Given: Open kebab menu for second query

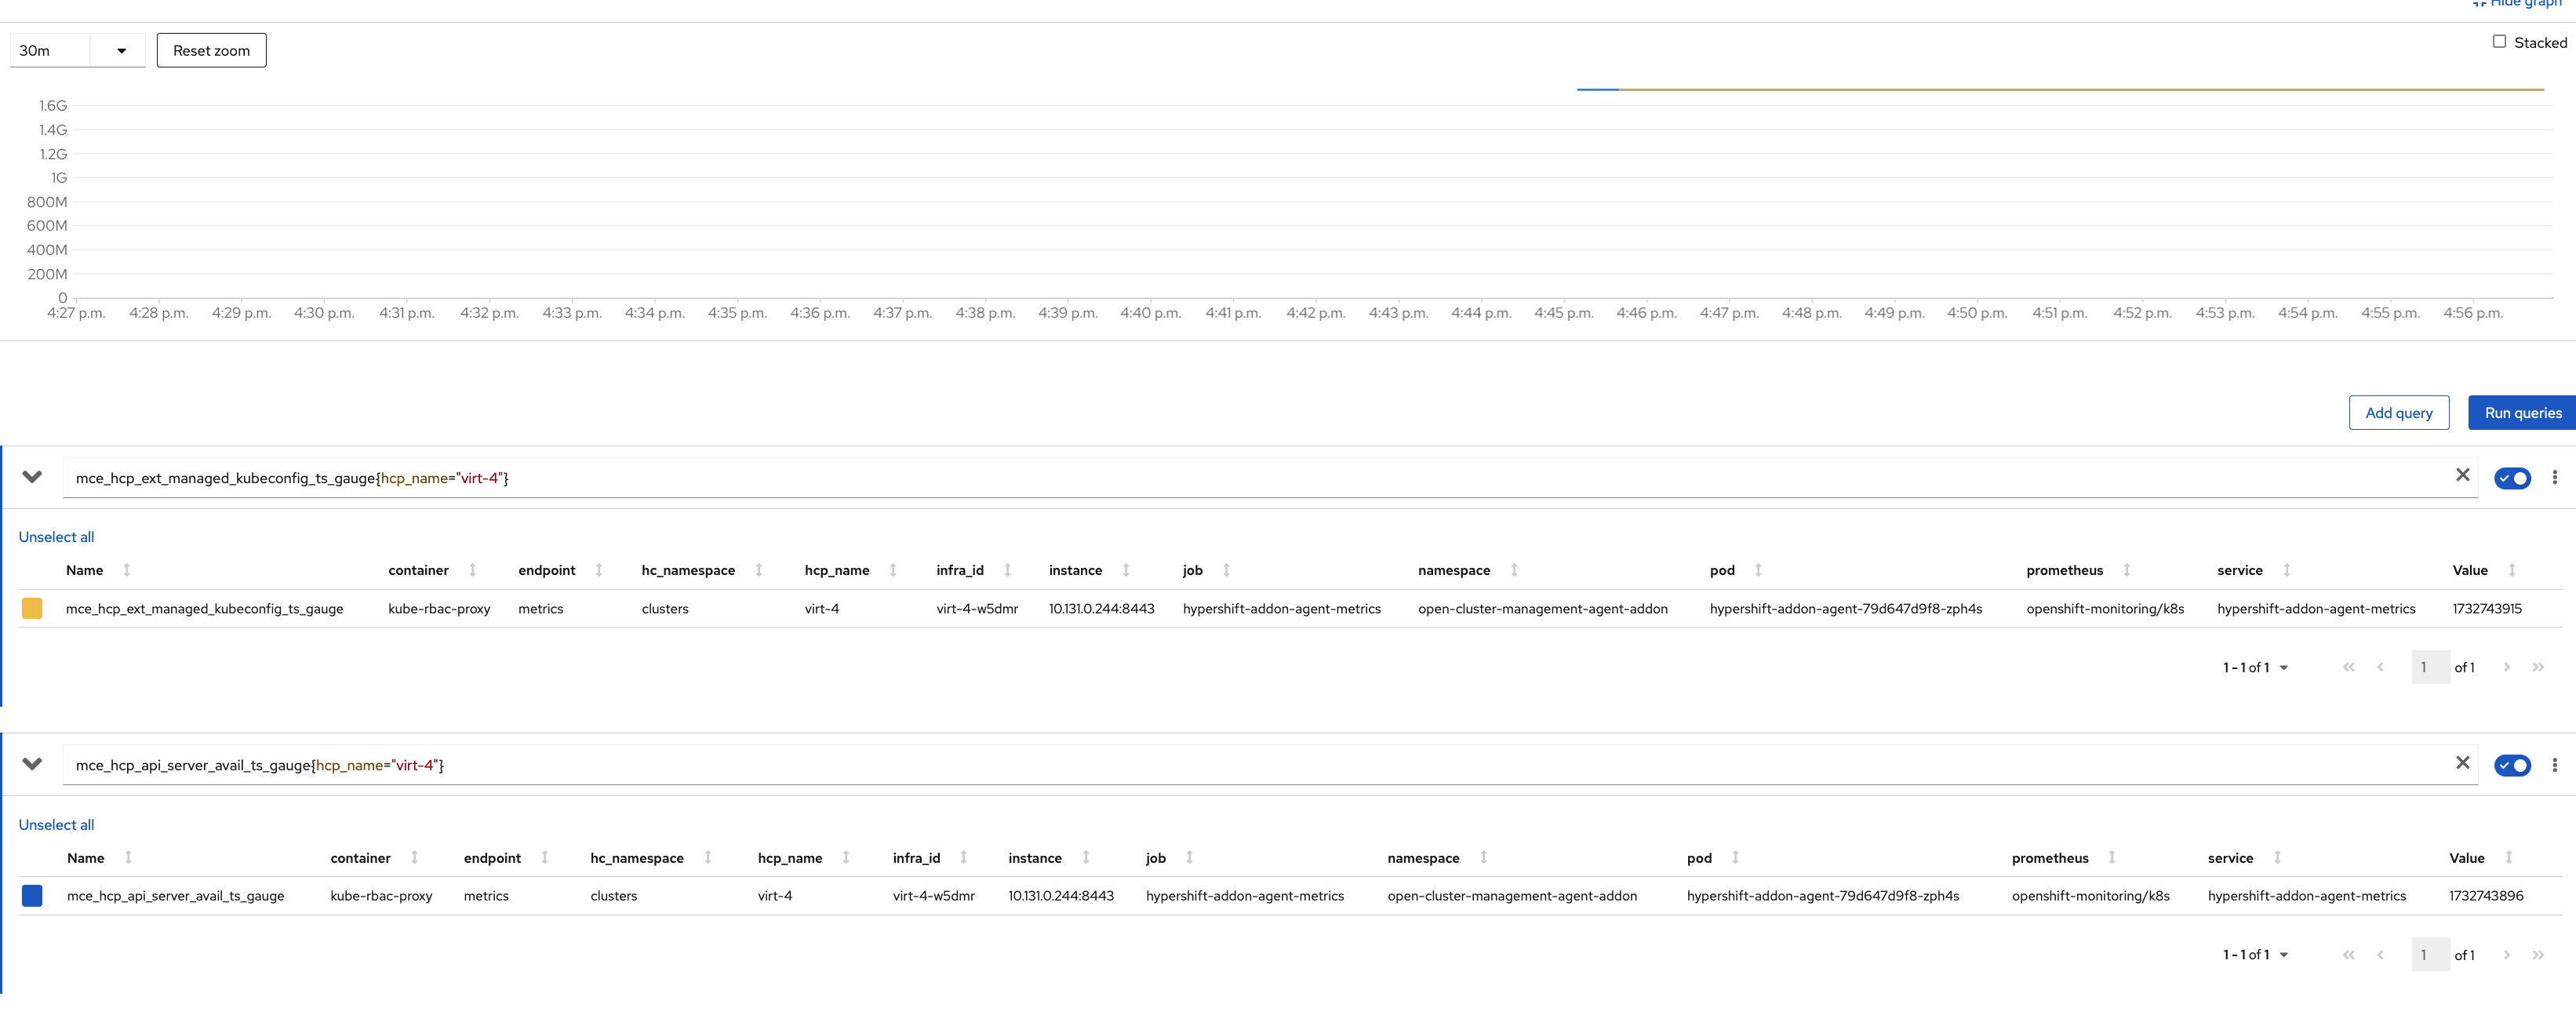Looking at the screenshot, I should [2554, 765].
